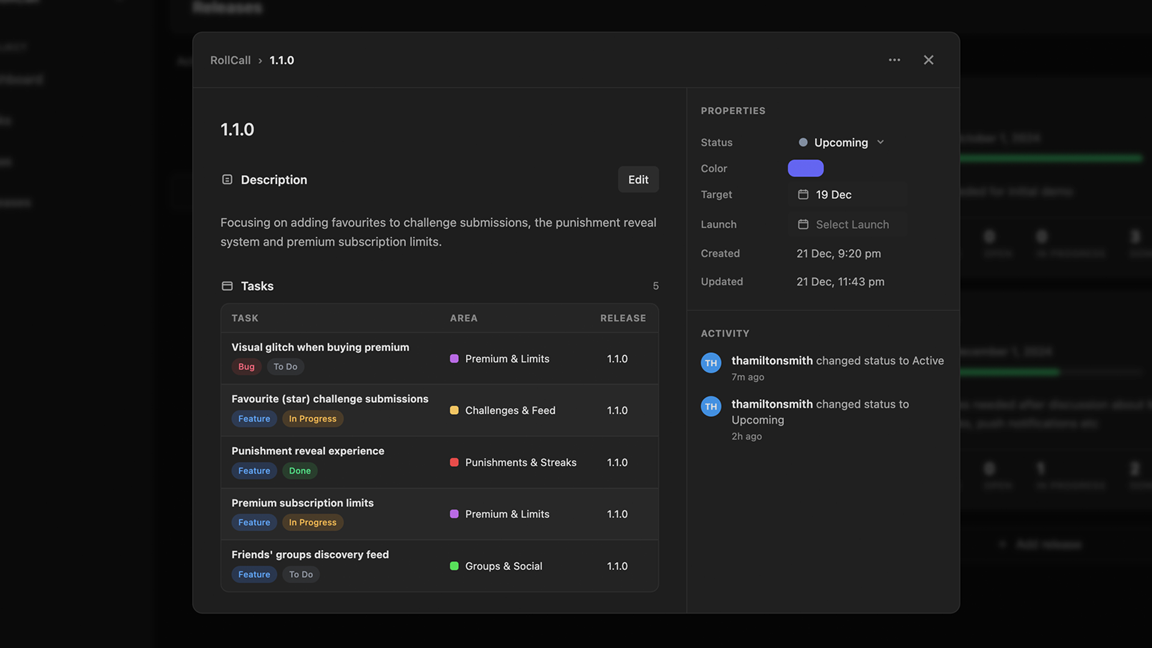This screenshot has height=648, width=1152.
Task: Click thamiltonsmith in the changed to Upcoming entry
Action: [772, 404]
